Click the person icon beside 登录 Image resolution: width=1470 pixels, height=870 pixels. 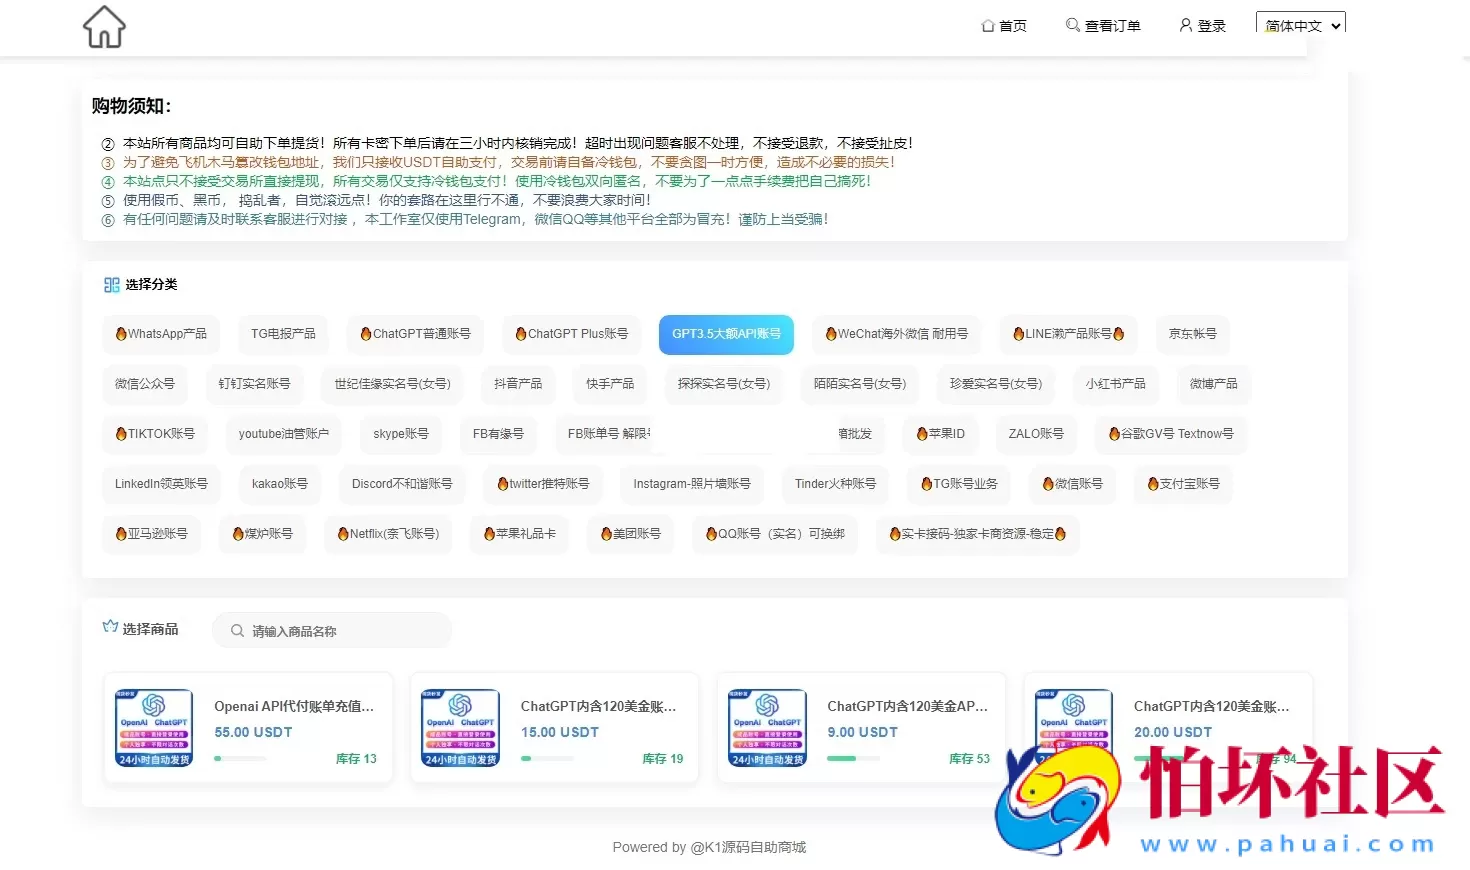pos(1184,26)
